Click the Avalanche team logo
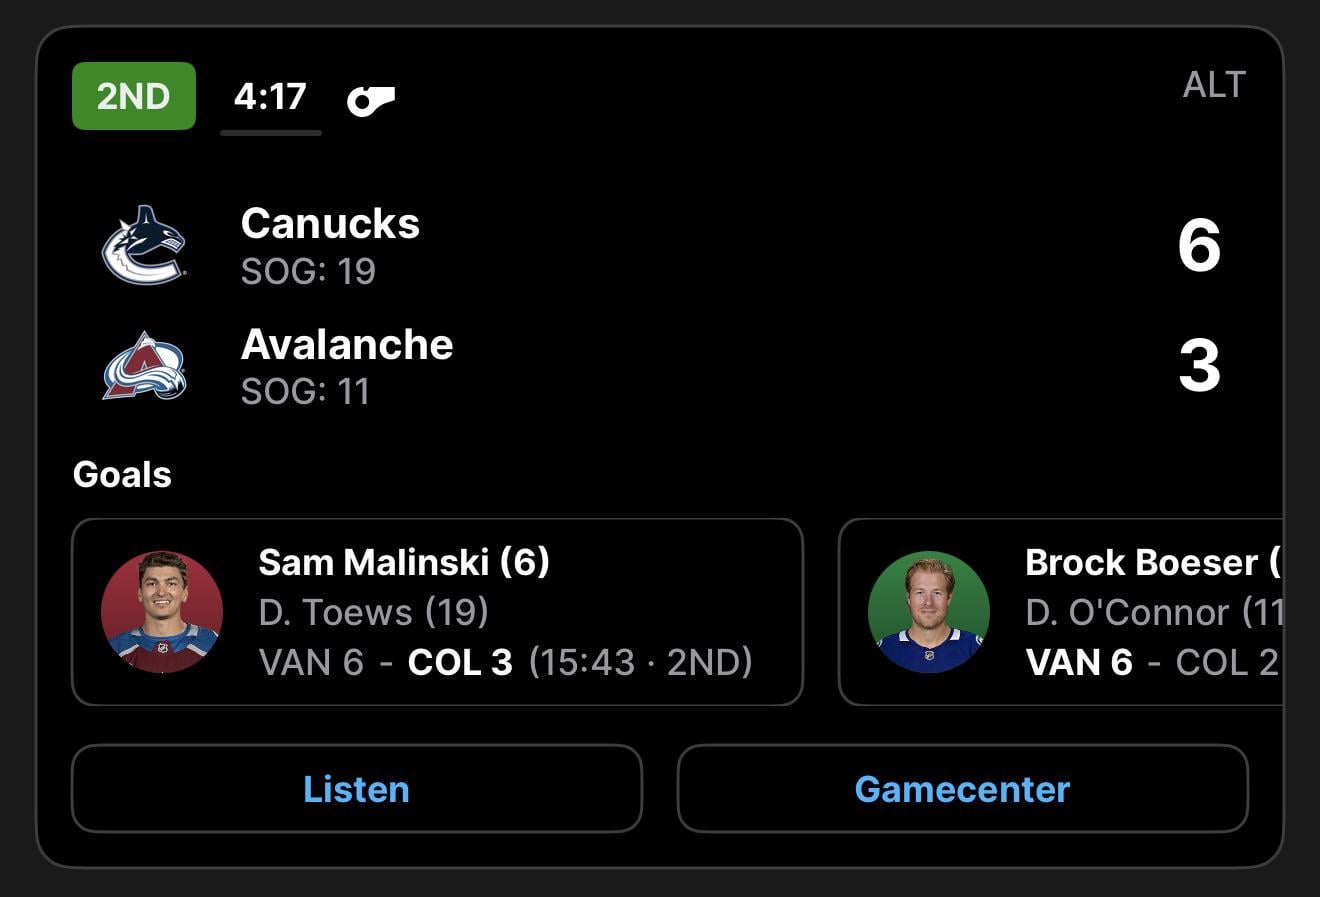The width and height of the screenshot is (1320, 897). pyautogui.click(x=144, y=367)
